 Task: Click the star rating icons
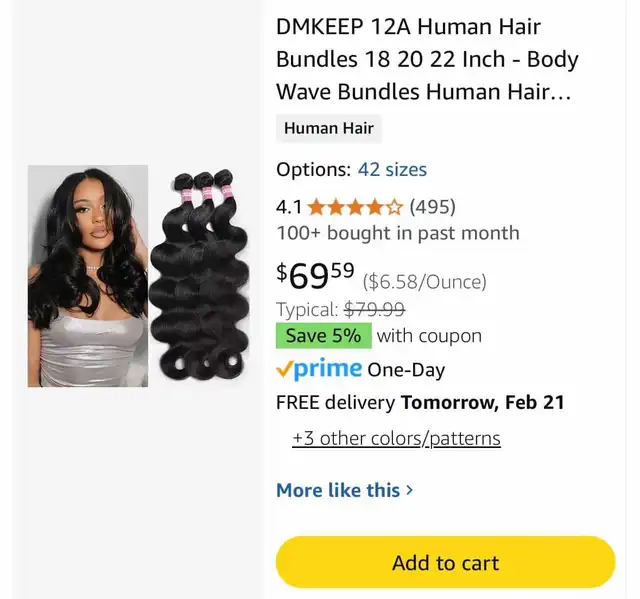(x=355, y=207)
